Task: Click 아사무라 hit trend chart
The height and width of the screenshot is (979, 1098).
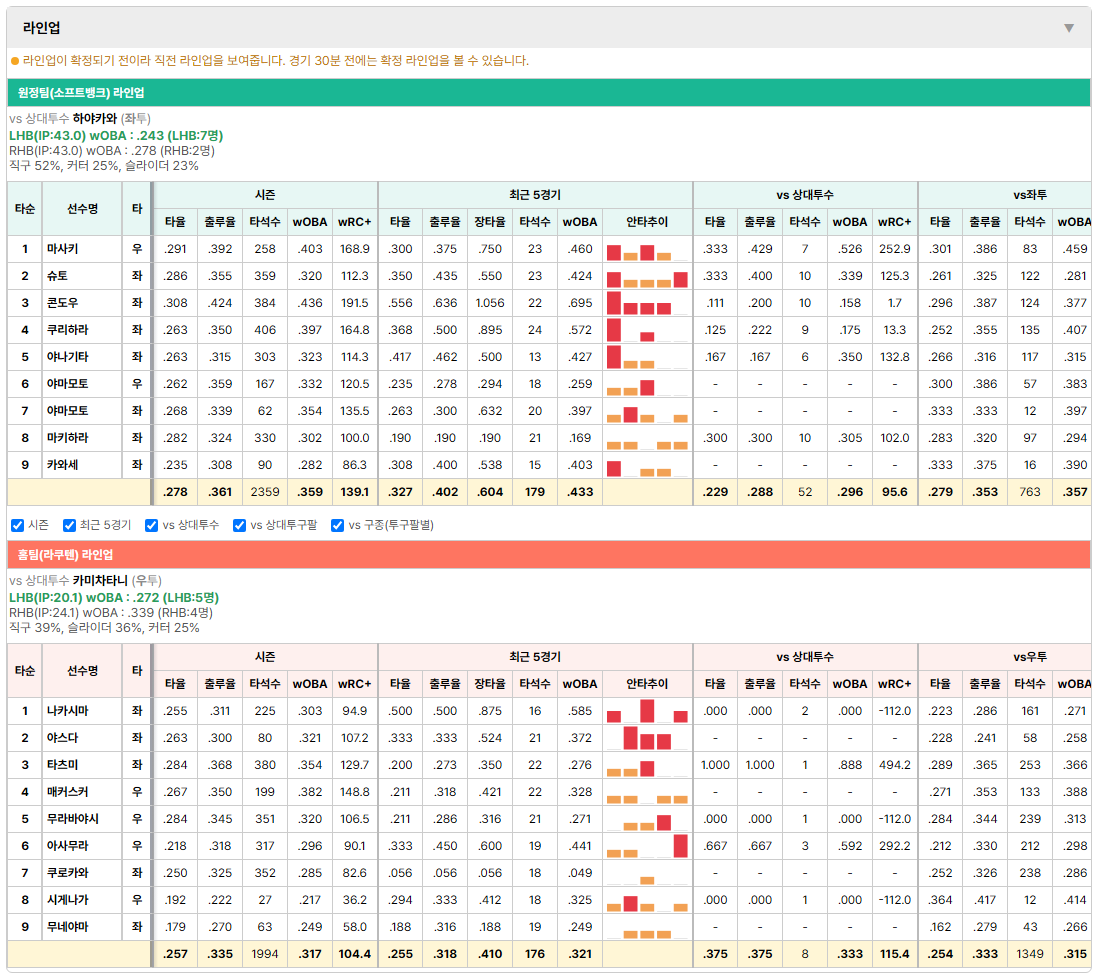Action: coord(647,846)
